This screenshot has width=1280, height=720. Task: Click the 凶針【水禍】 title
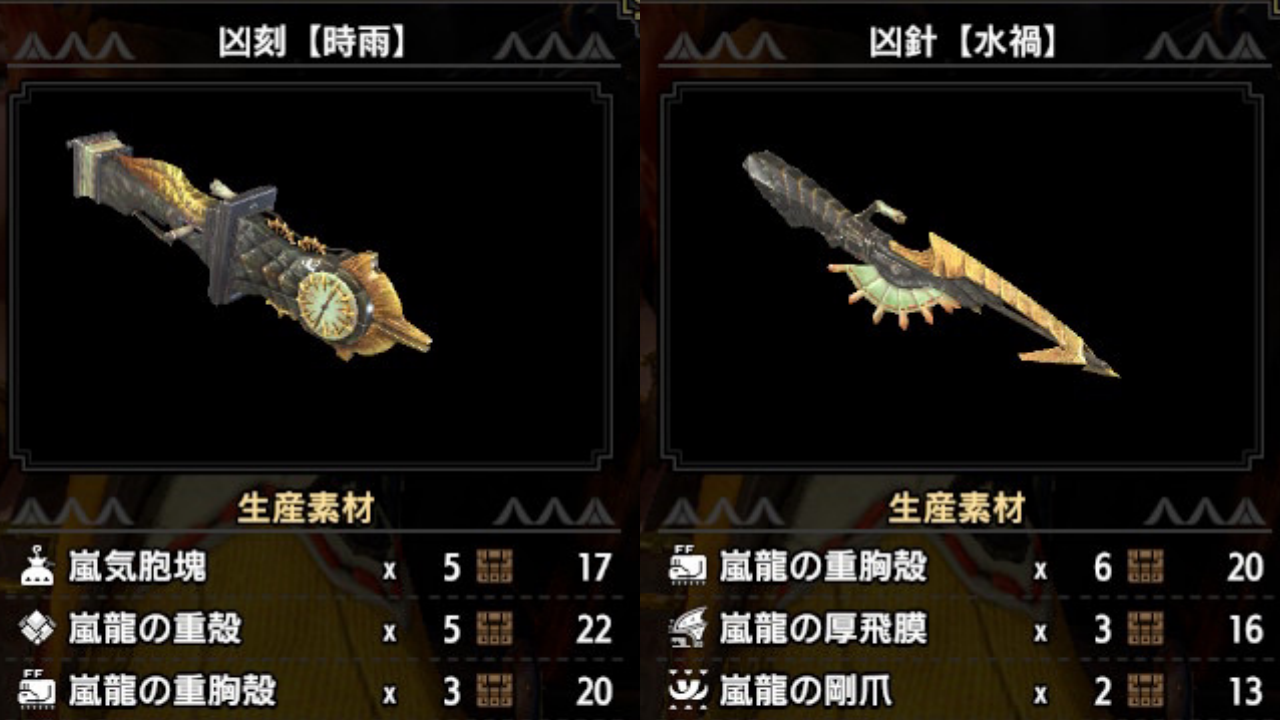[x=964, y=43]
